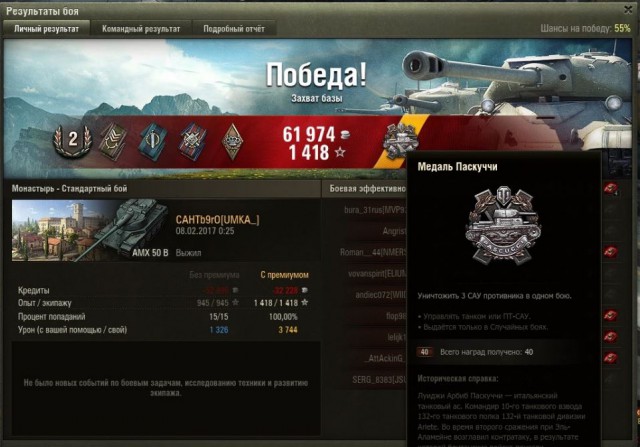Viewport: 640px width, 447px height.
Task: Click player name CAHTb9rO[UMKA_]
Action: [x=218, y=220]
